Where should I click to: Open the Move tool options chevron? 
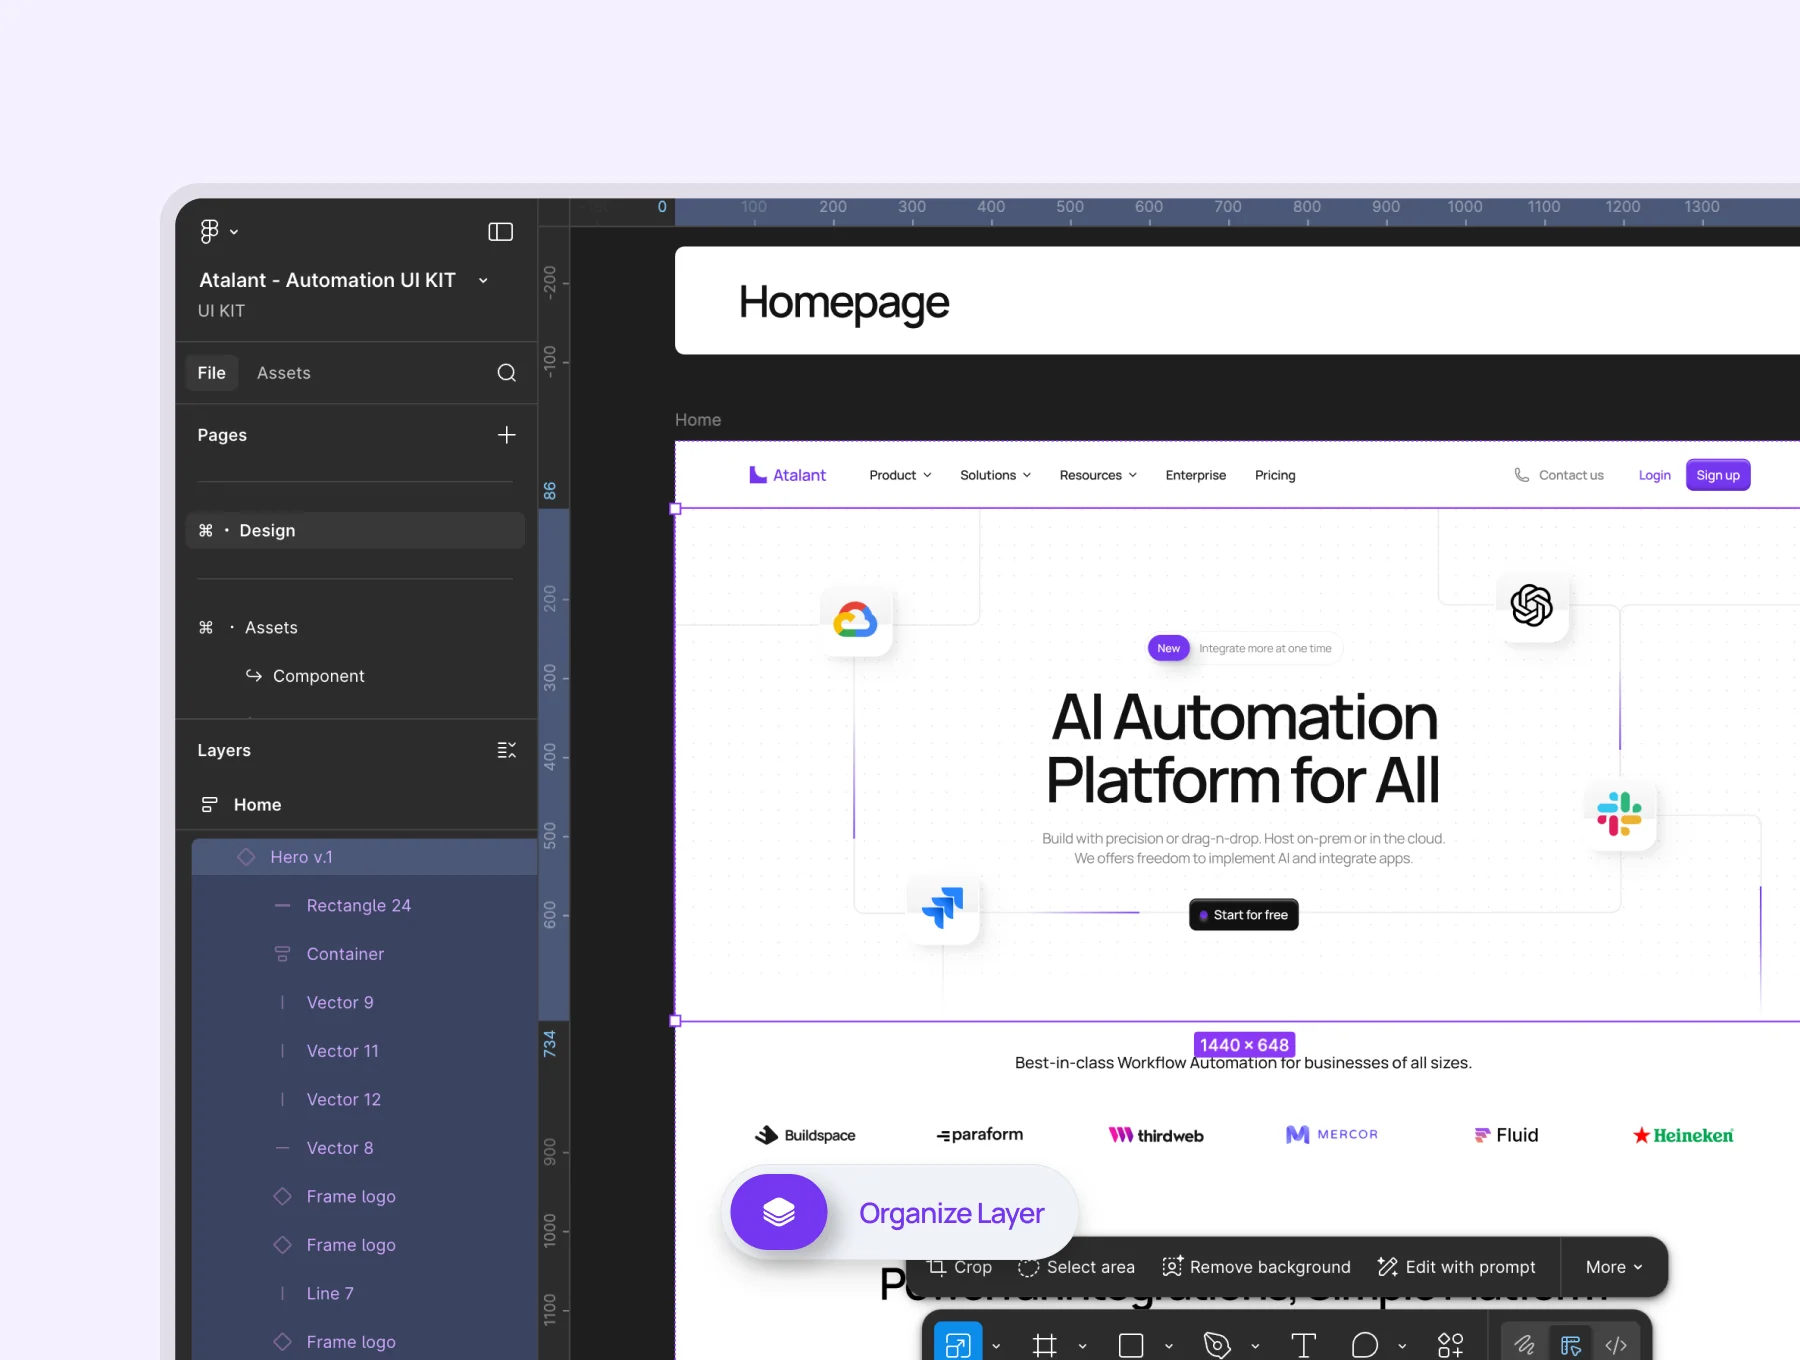[x=996, y=1346]
